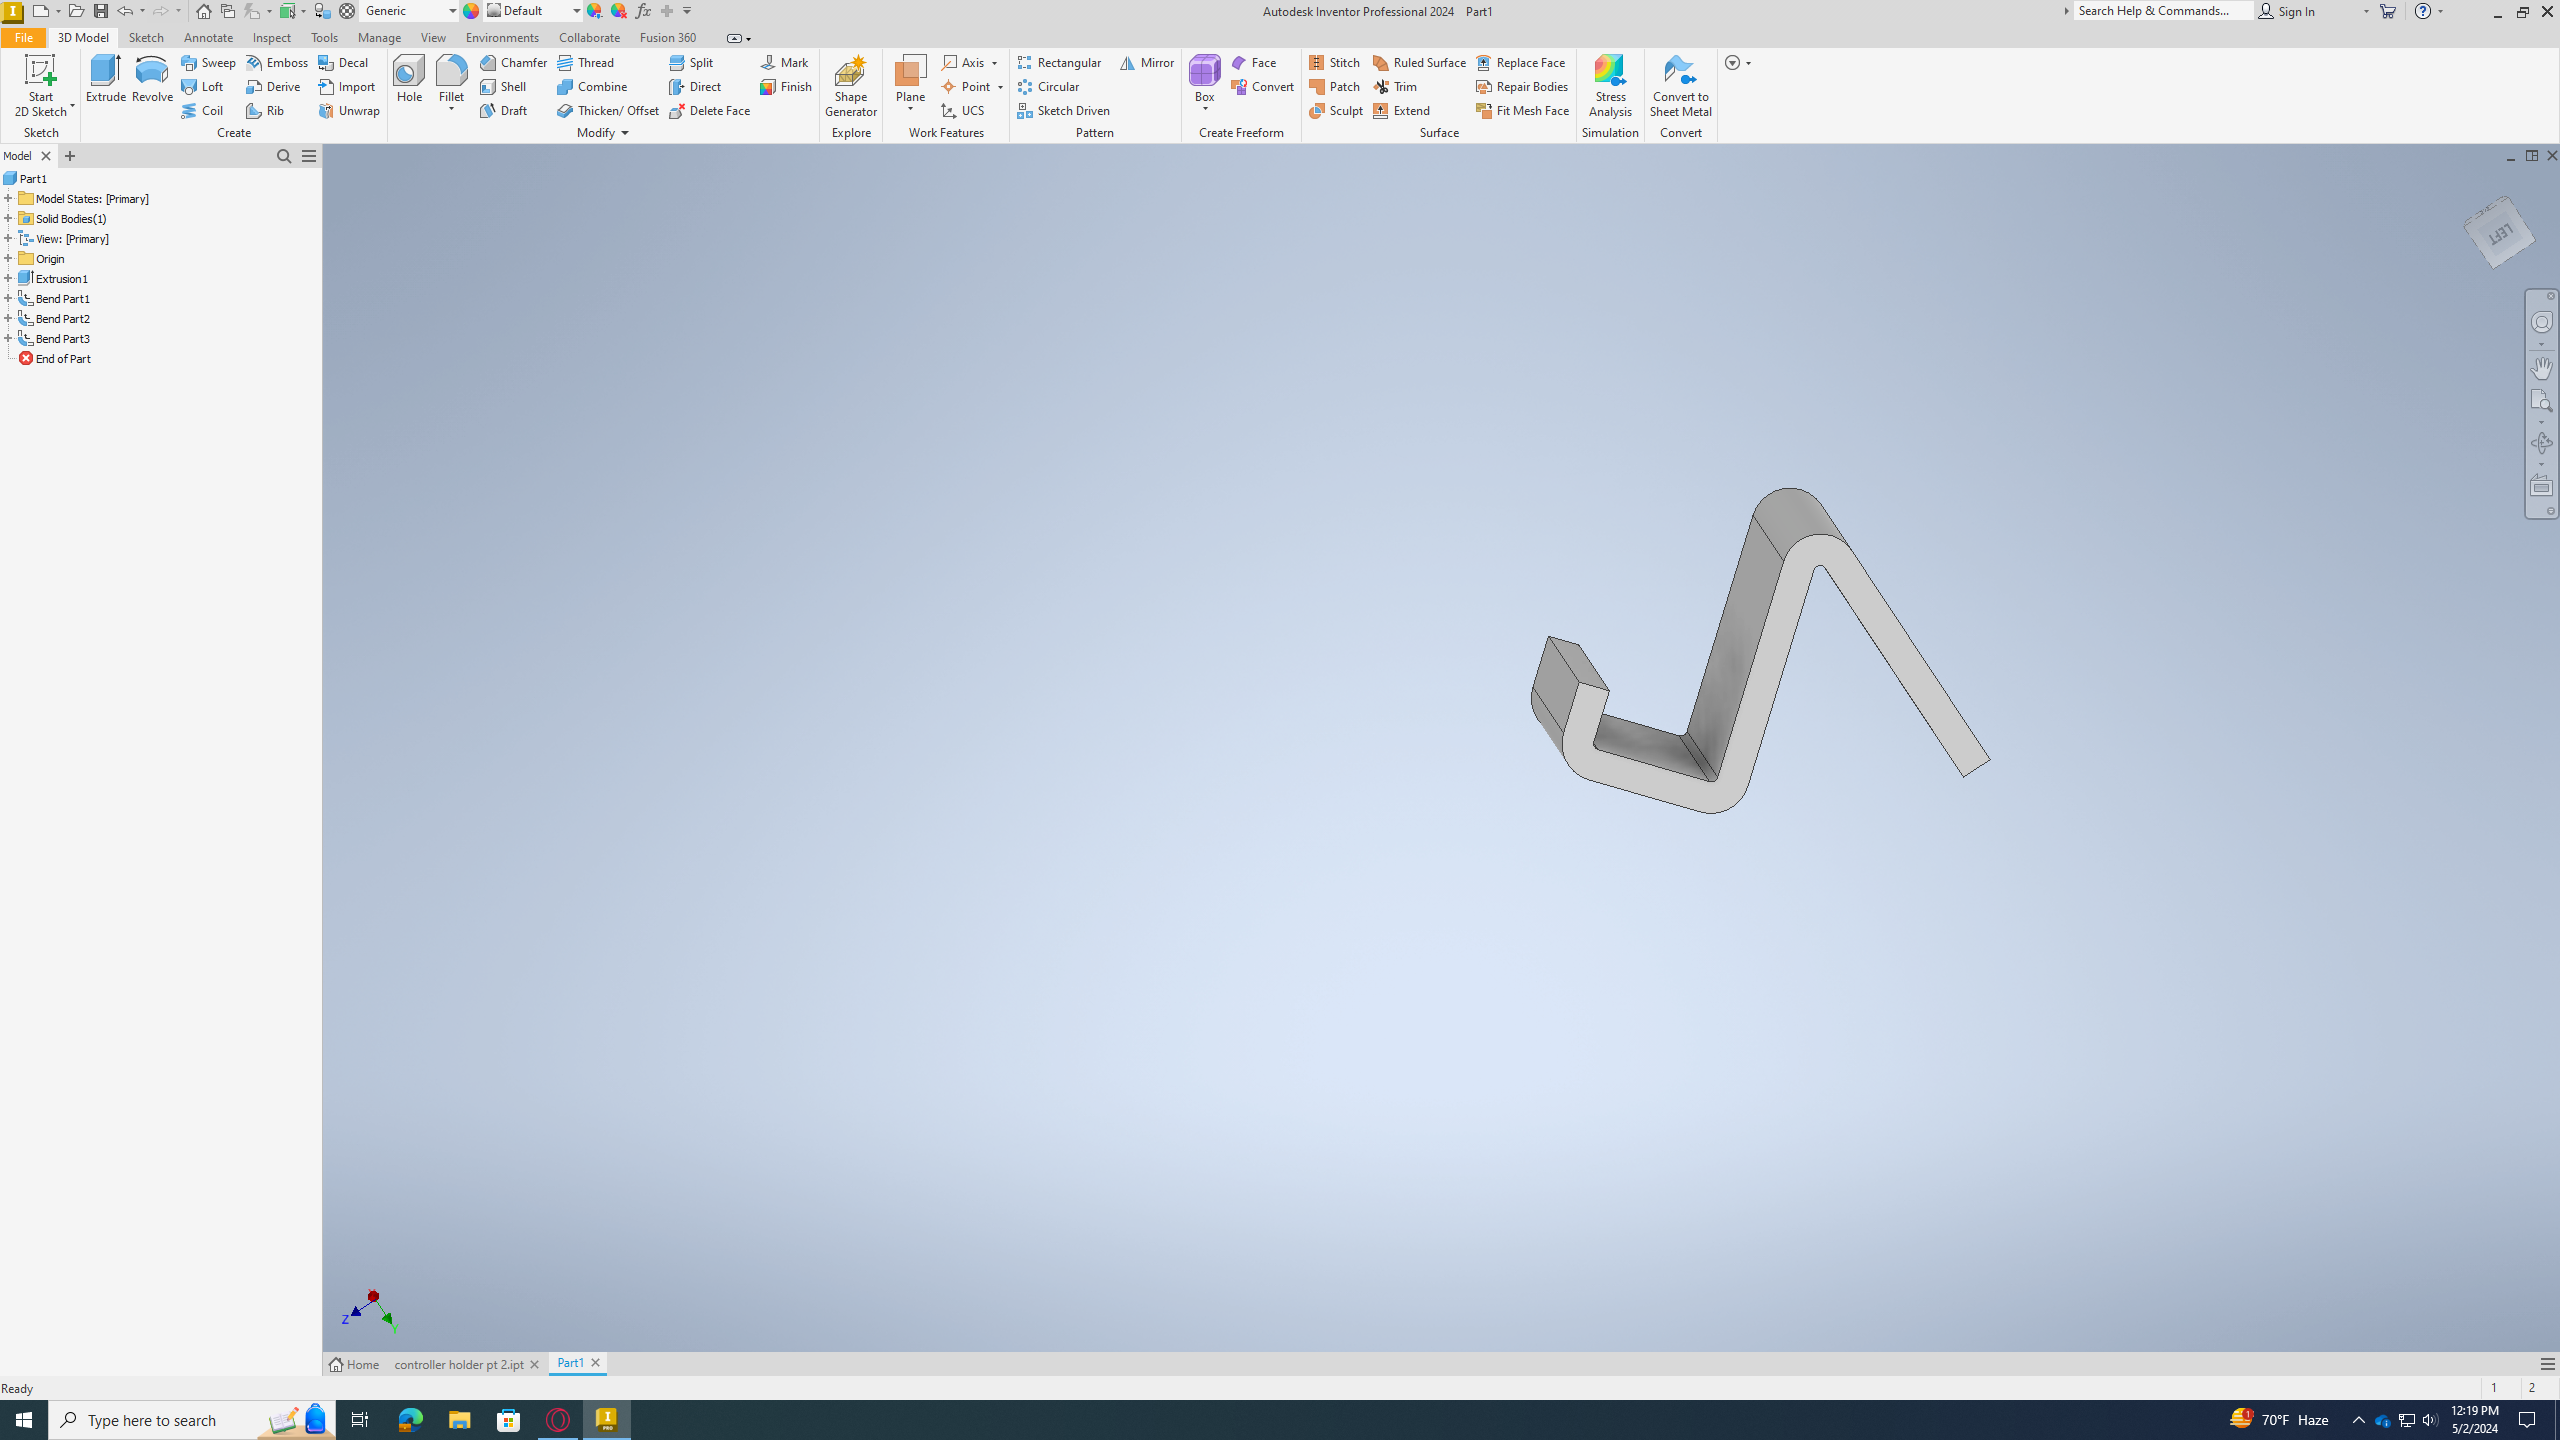Switch to the Environments ribbon tab
Viewport: 2560px width, 1440px height.
(502, 37)
